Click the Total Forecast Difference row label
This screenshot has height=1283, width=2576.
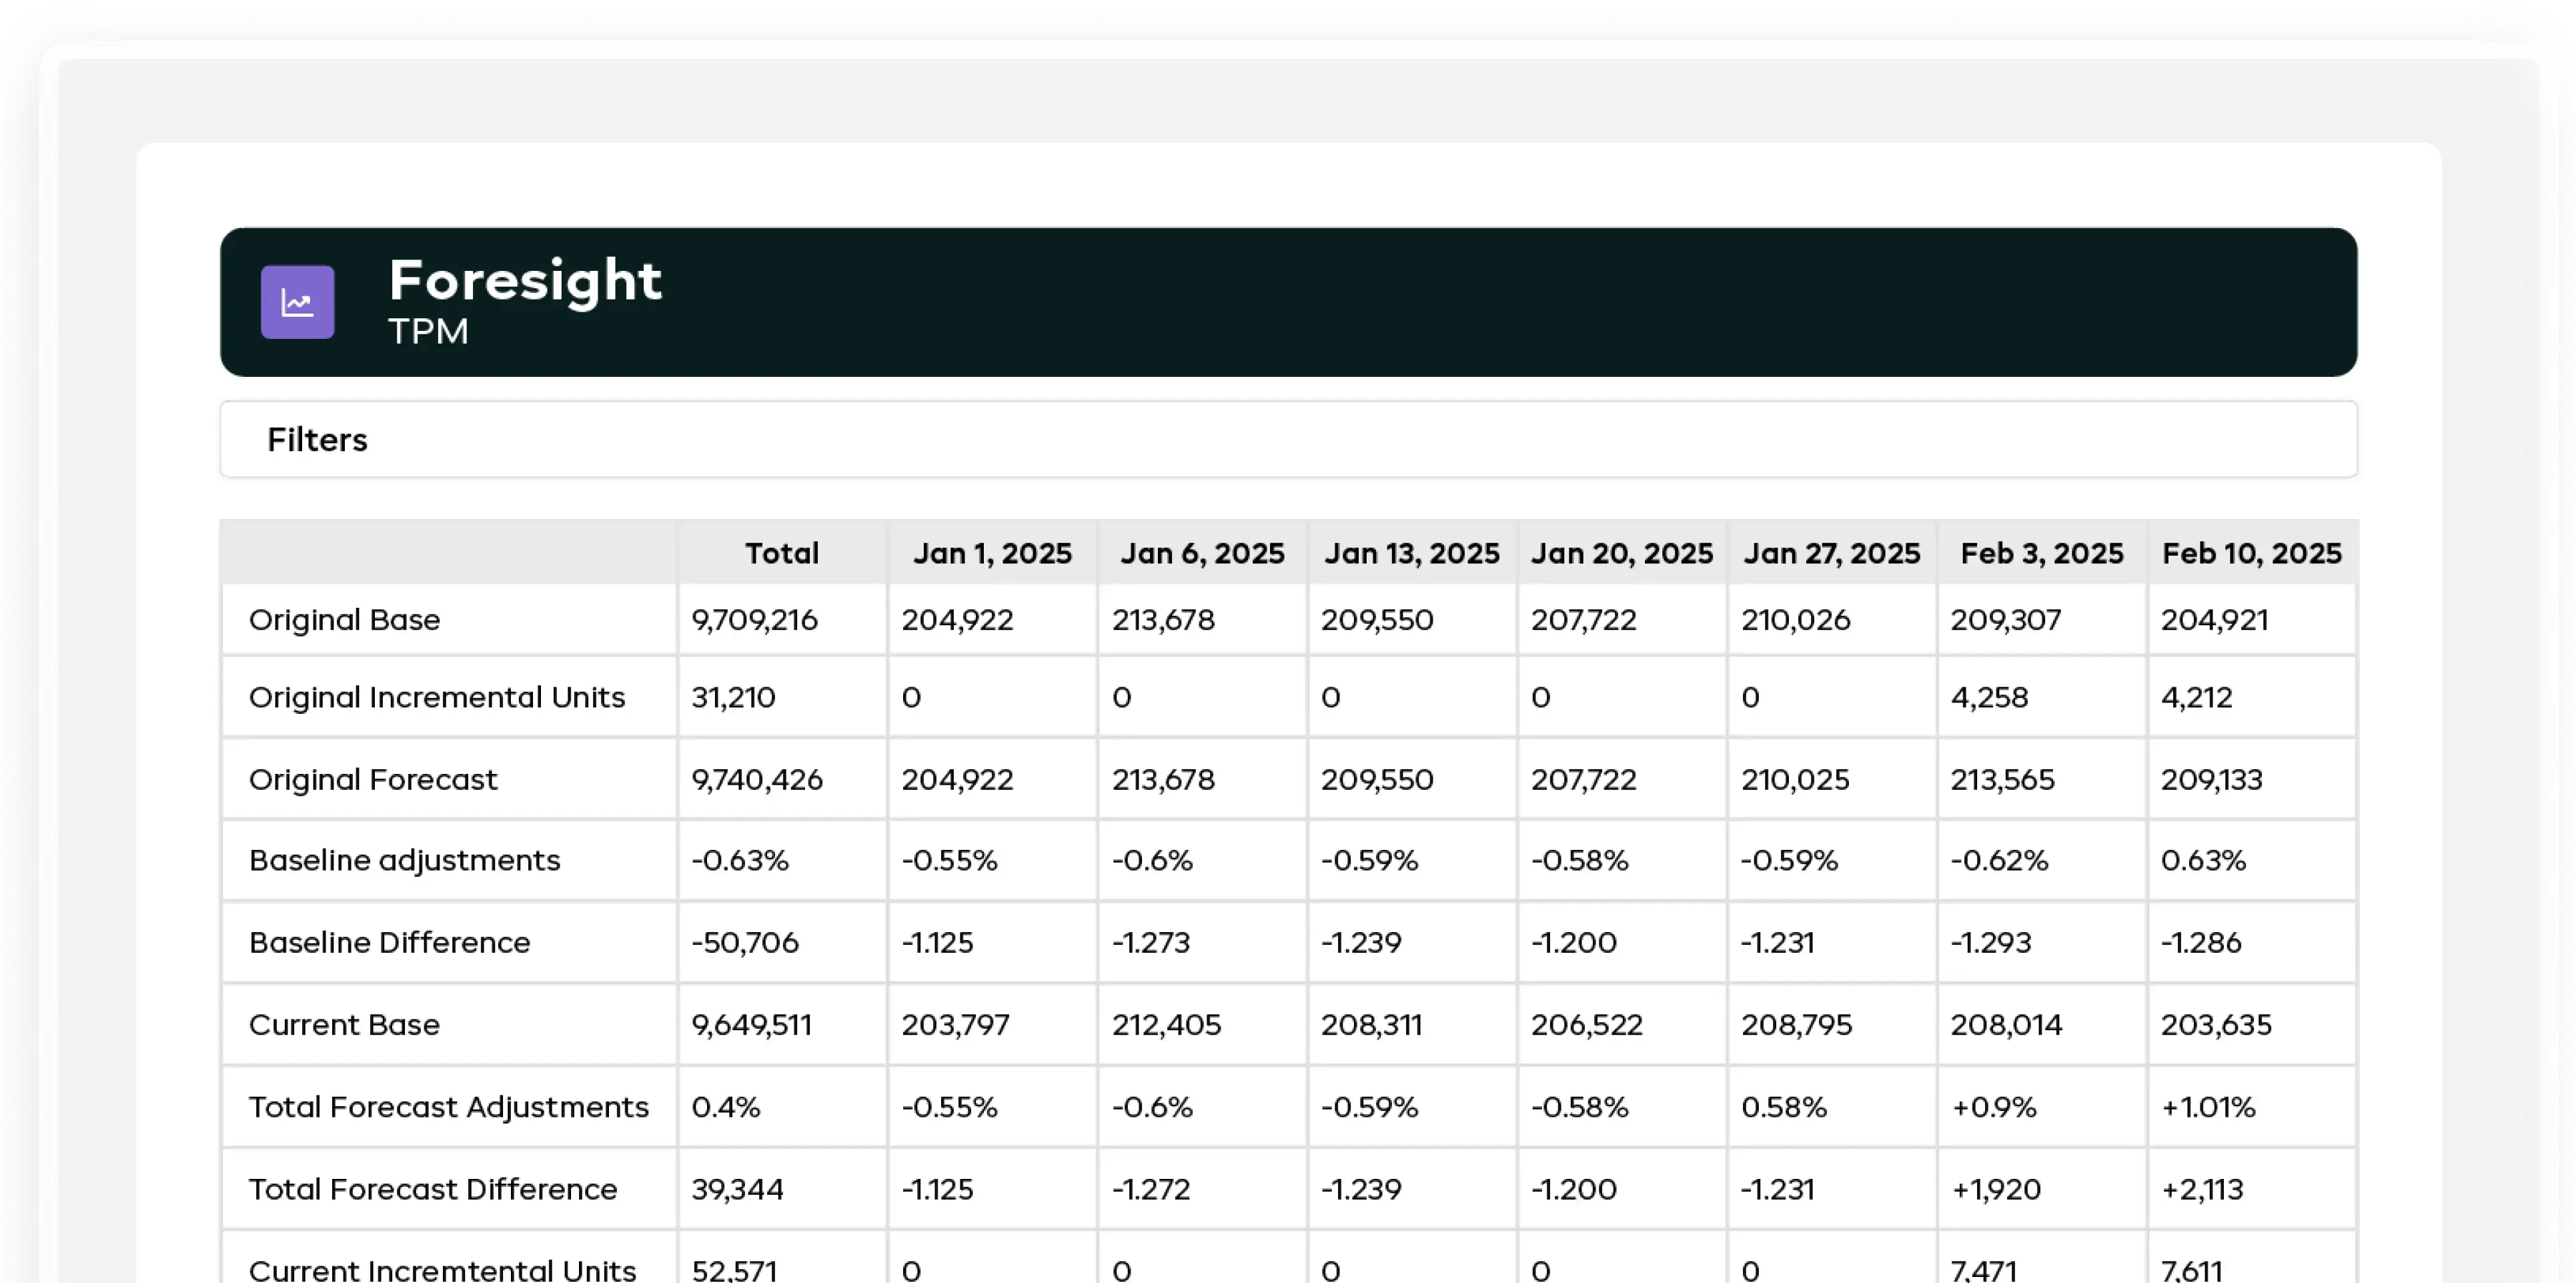coord(433,1189)
